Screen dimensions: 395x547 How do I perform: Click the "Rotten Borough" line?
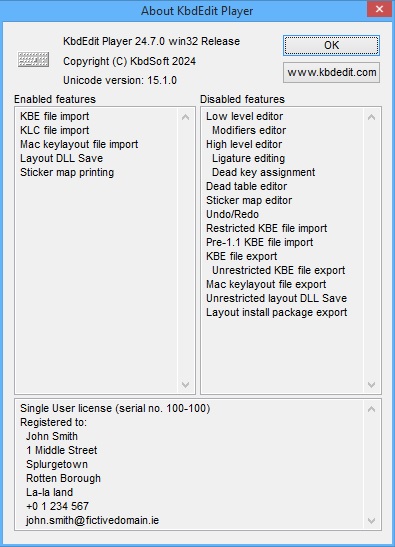tap(63, 478)
